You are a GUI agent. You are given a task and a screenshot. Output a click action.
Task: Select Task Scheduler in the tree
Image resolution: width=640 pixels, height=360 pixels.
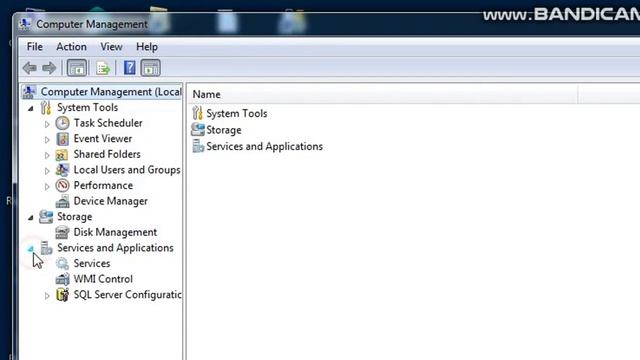pyautogui.click(x=108, y=123)
